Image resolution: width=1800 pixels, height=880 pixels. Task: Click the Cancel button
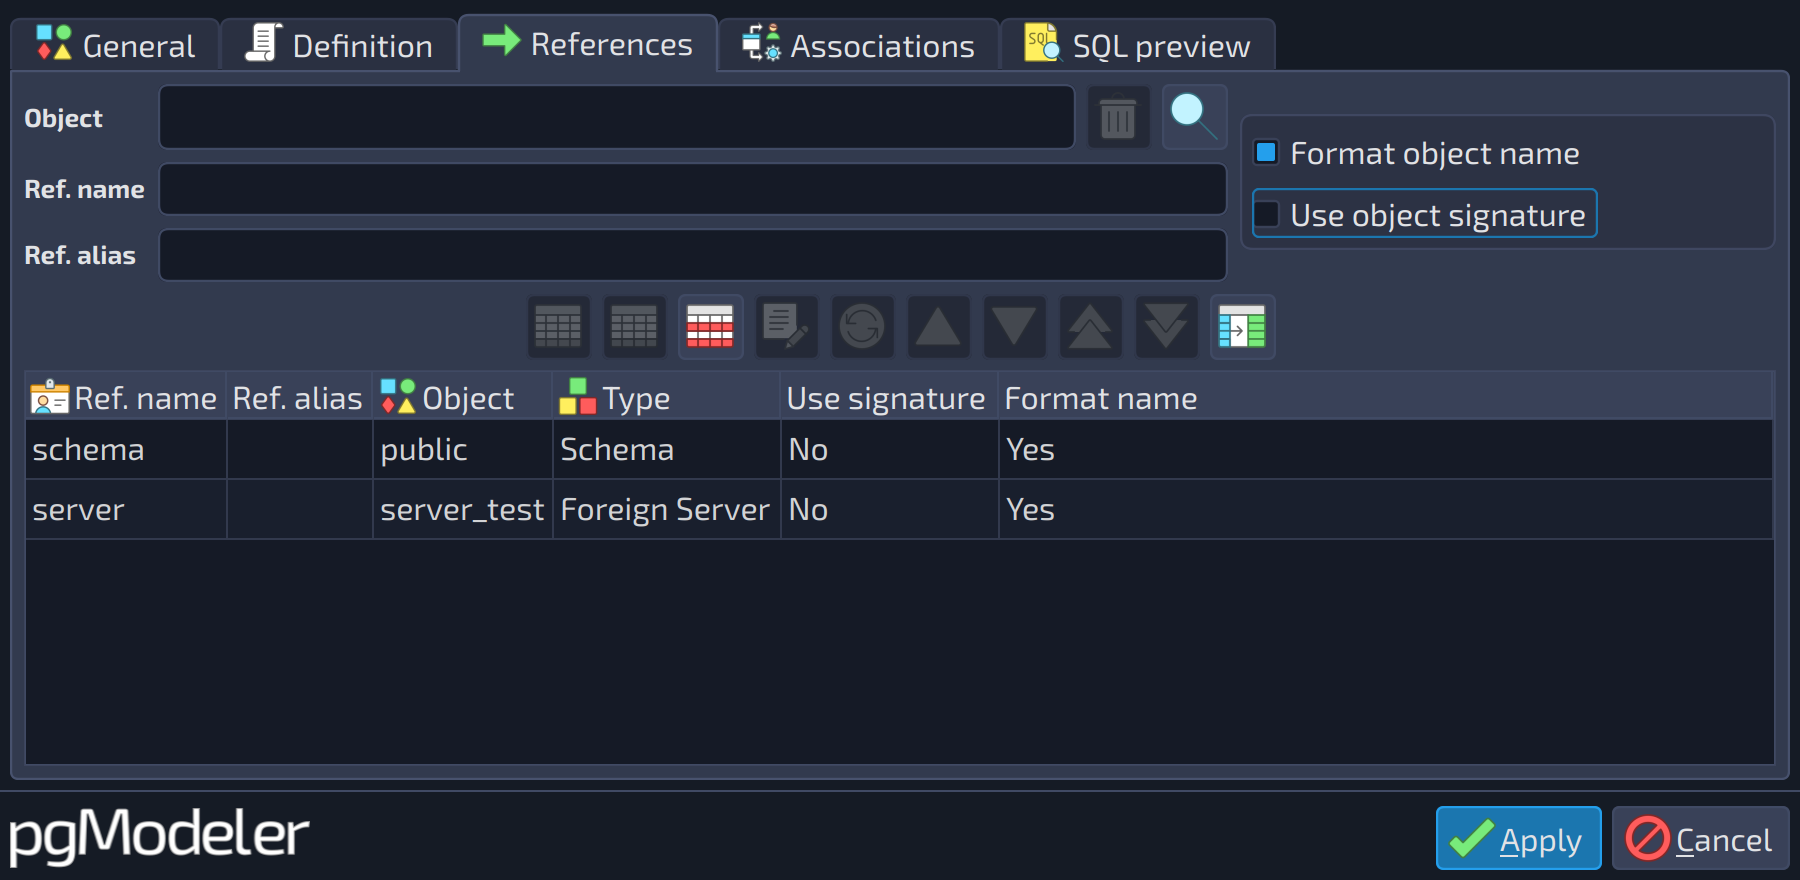click(1700, 838)
